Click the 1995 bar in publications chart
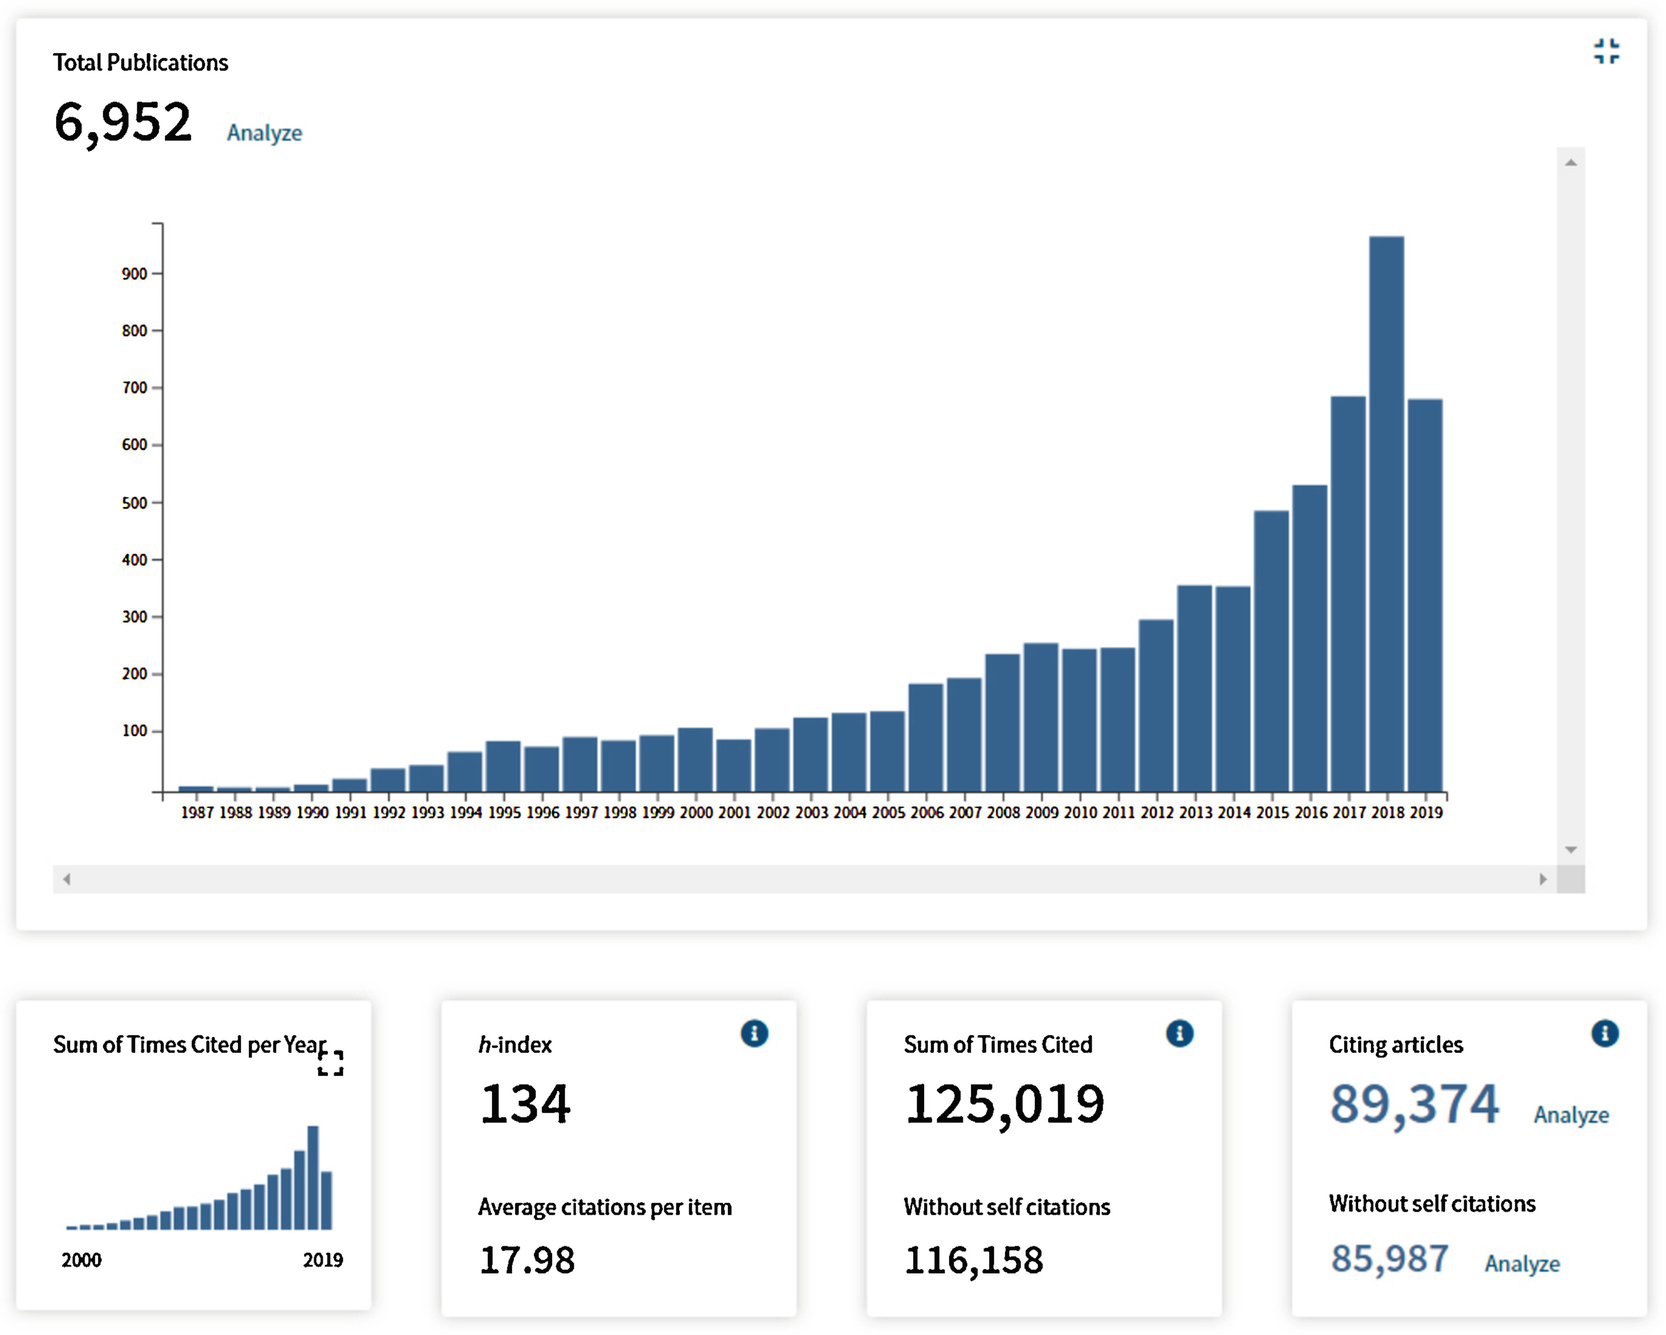The image size is (1666, 1335). coord(503,766)
